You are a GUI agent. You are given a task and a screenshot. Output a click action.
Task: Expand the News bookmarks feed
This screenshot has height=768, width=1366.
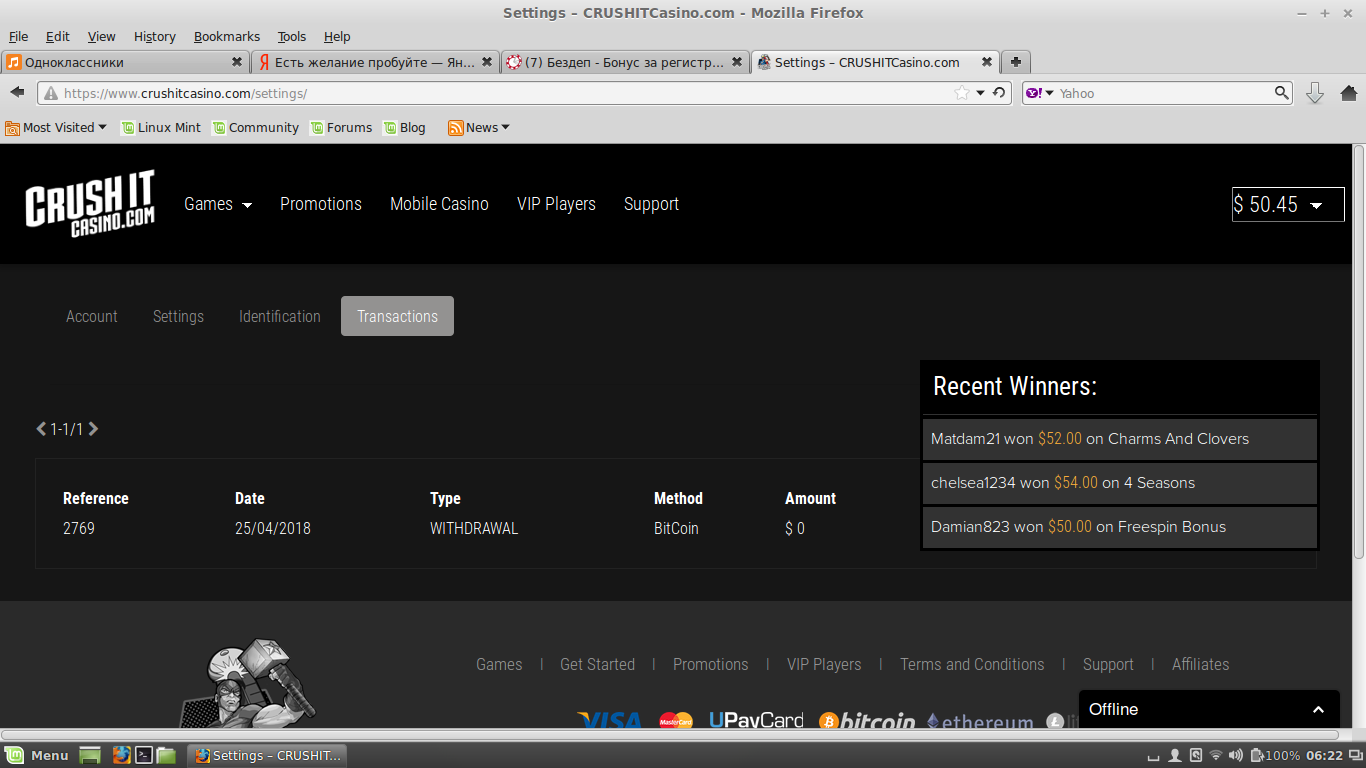479,127
